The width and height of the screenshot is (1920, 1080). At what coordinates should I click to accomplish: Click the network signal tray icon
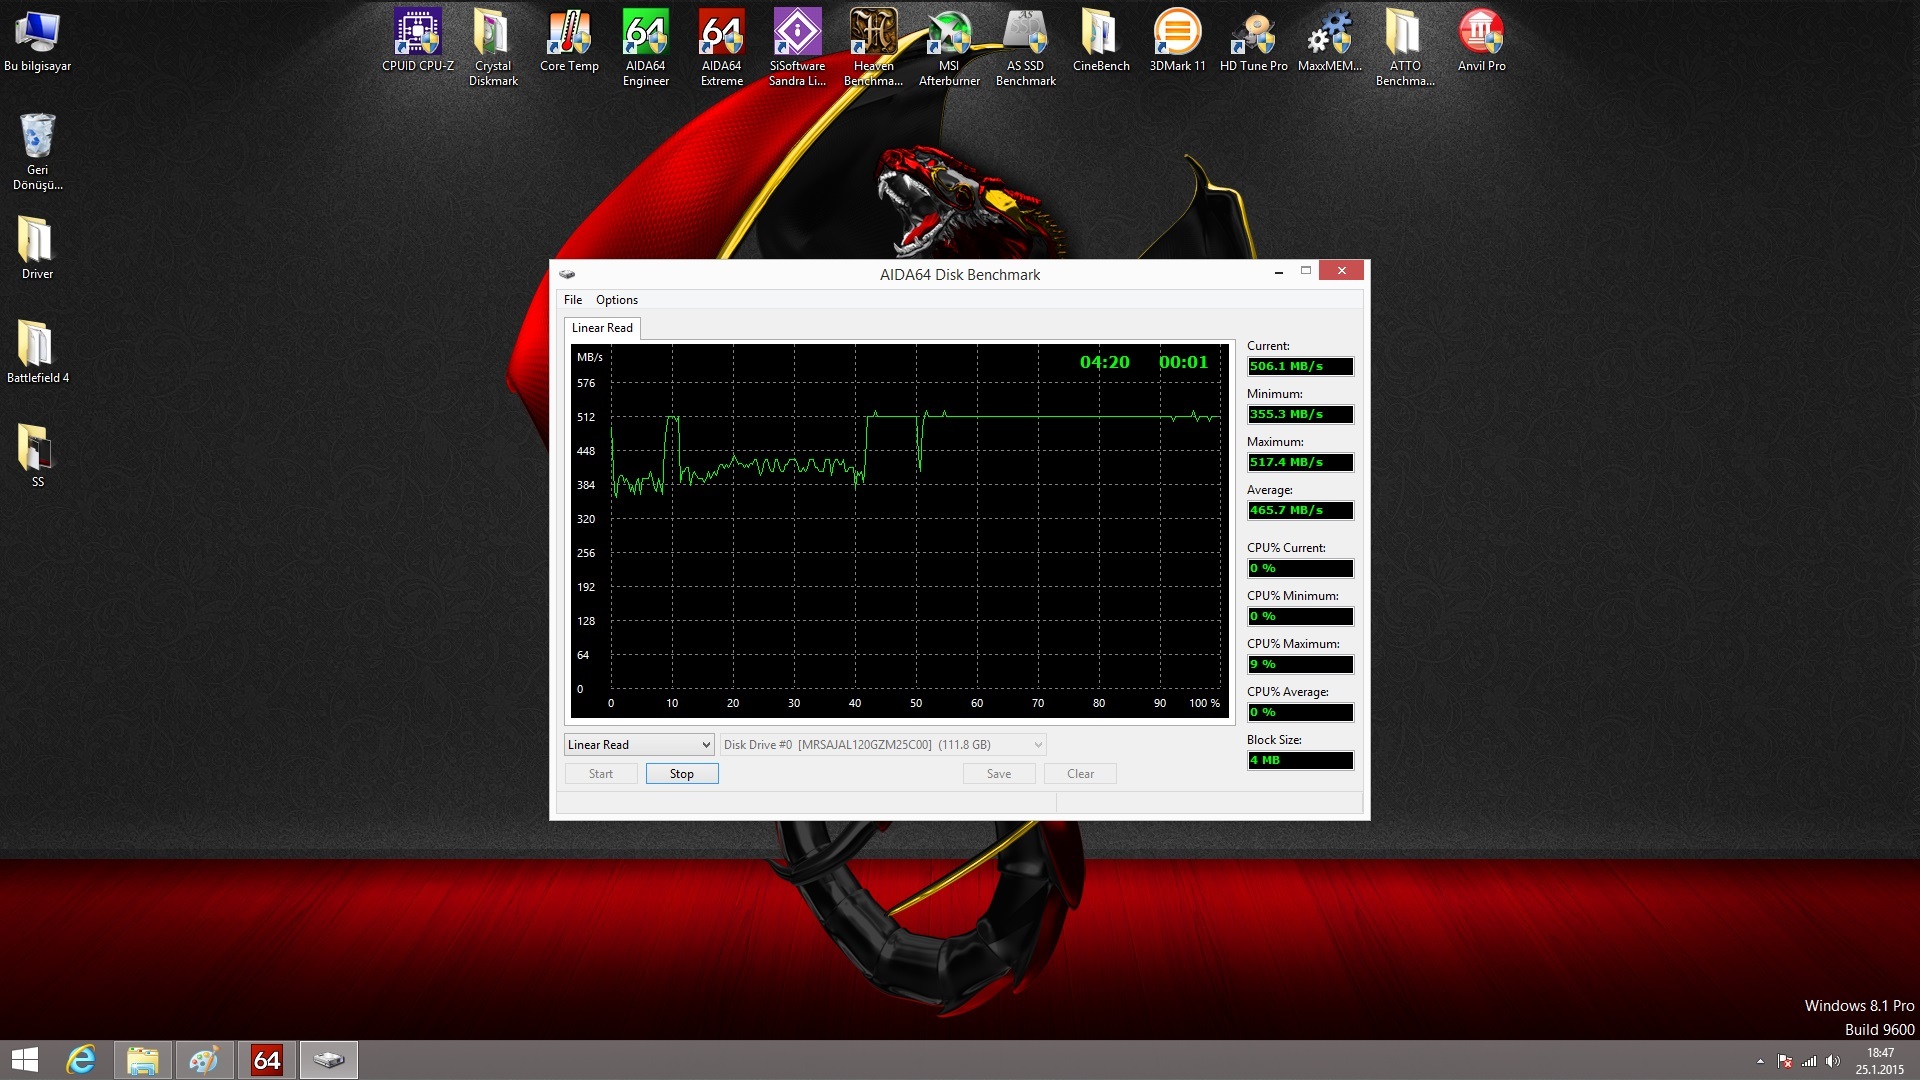coord(1809,1061)
